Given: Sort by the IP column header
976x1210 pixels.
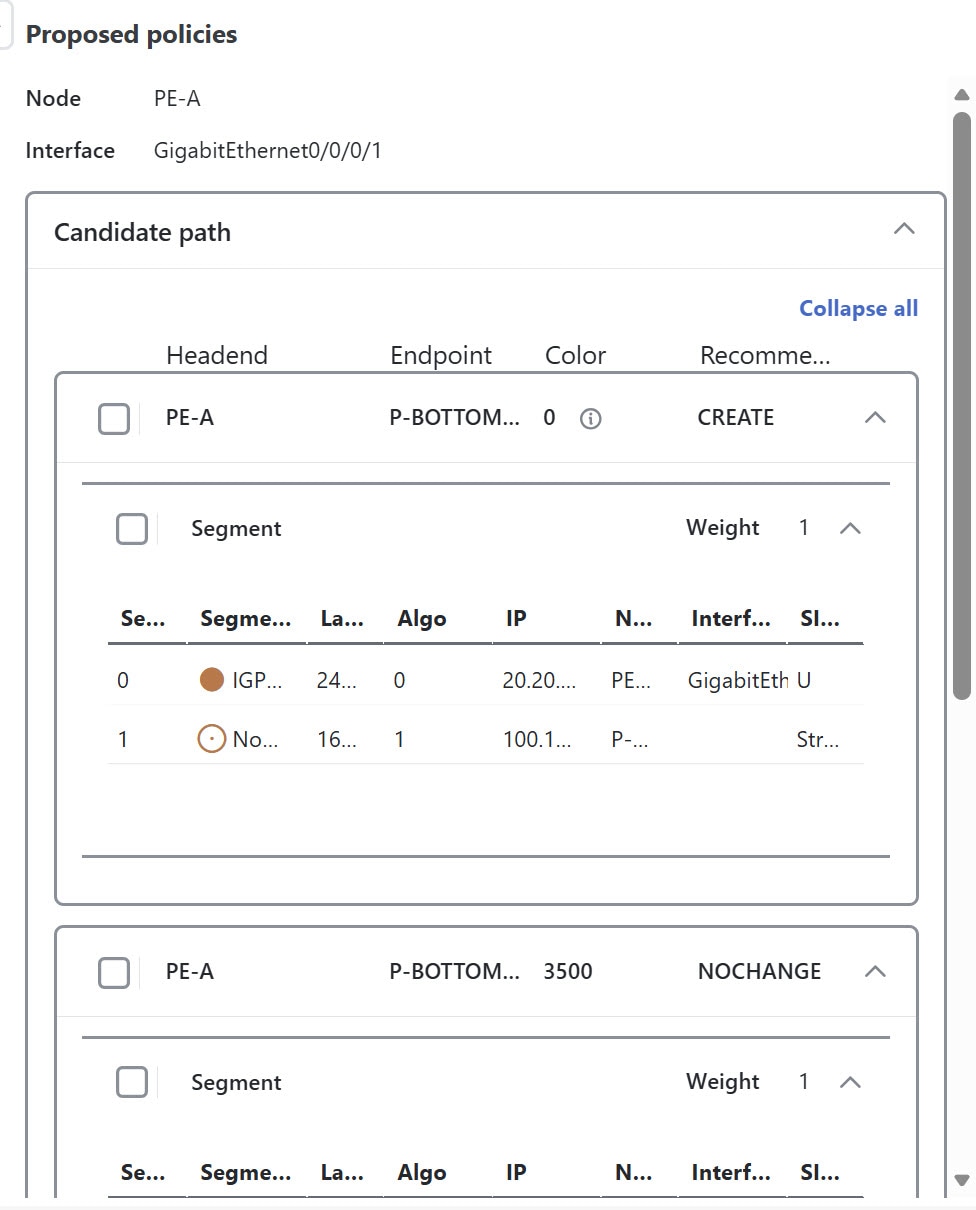Looking at the screenshot, I should (x=515, y=618).
